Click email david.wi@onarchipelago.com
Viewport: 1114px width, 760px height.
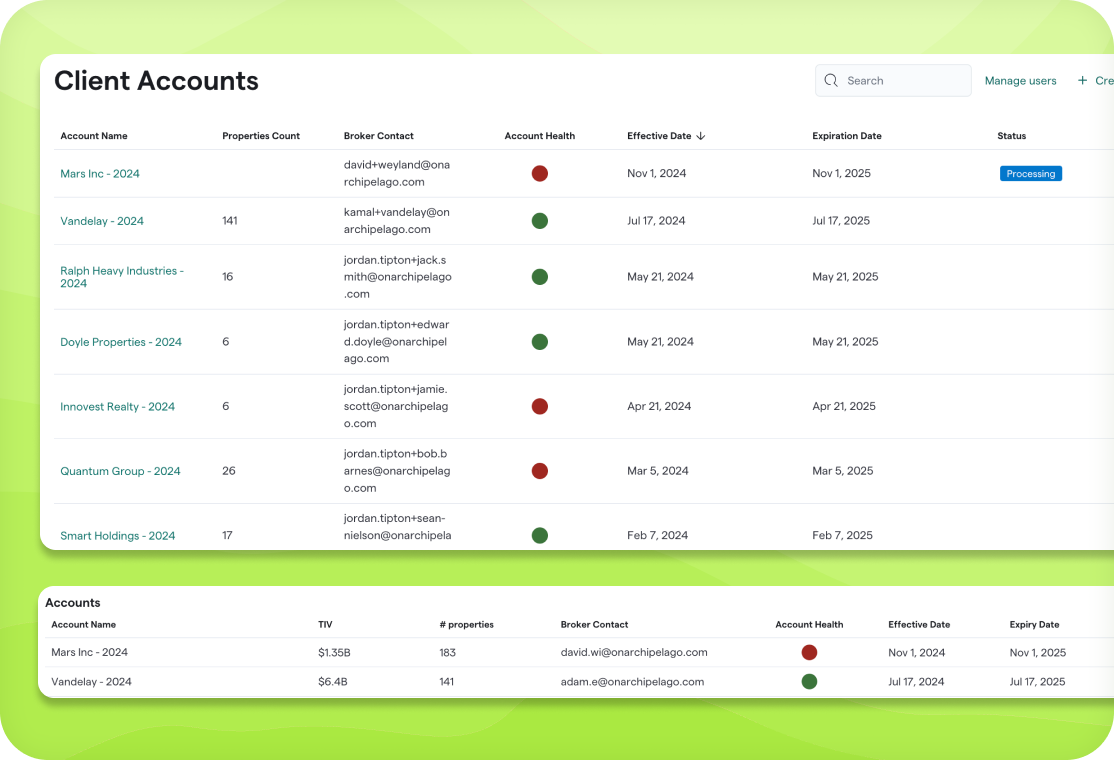pyautogui.click(x=634, y=653)
